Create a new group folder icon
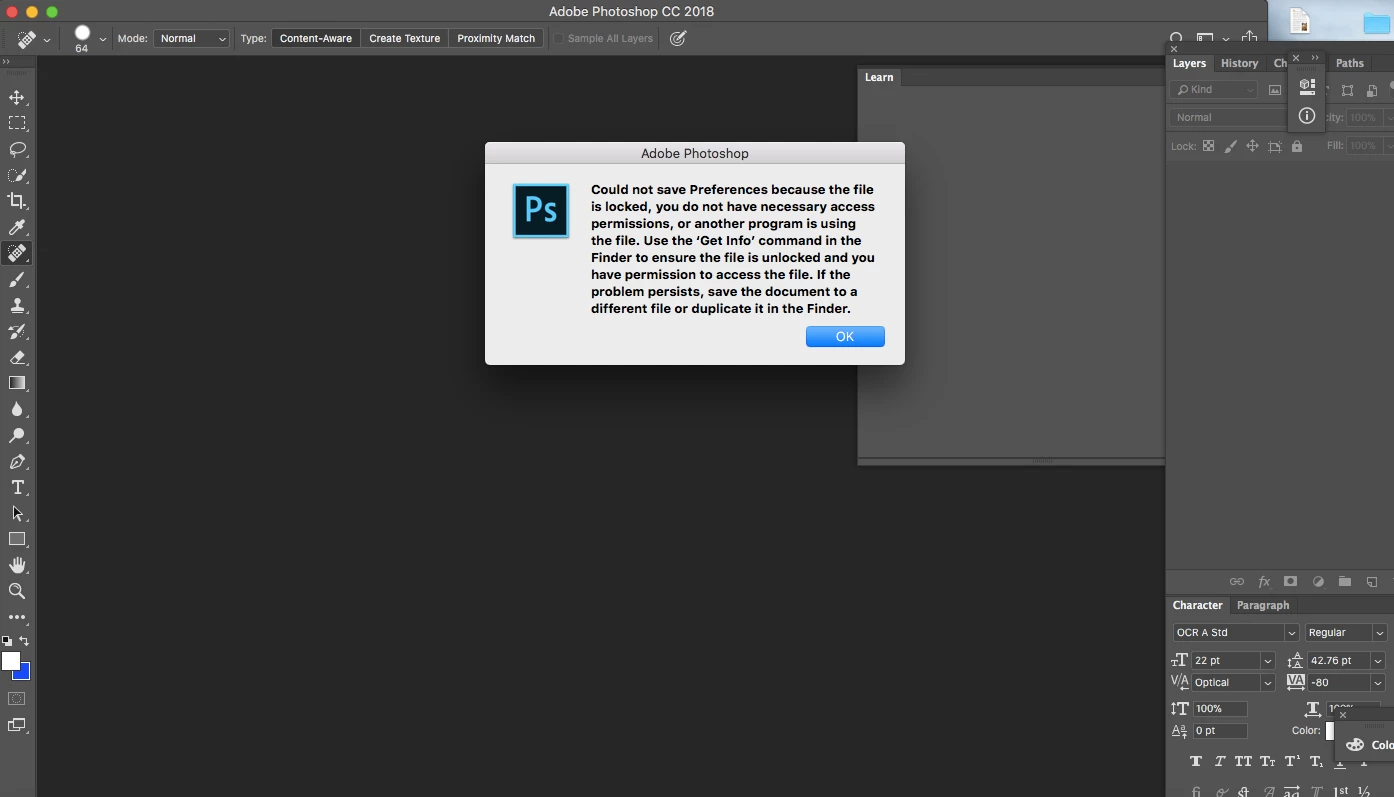1394x797 pixels. click(x=1345, y=582)
